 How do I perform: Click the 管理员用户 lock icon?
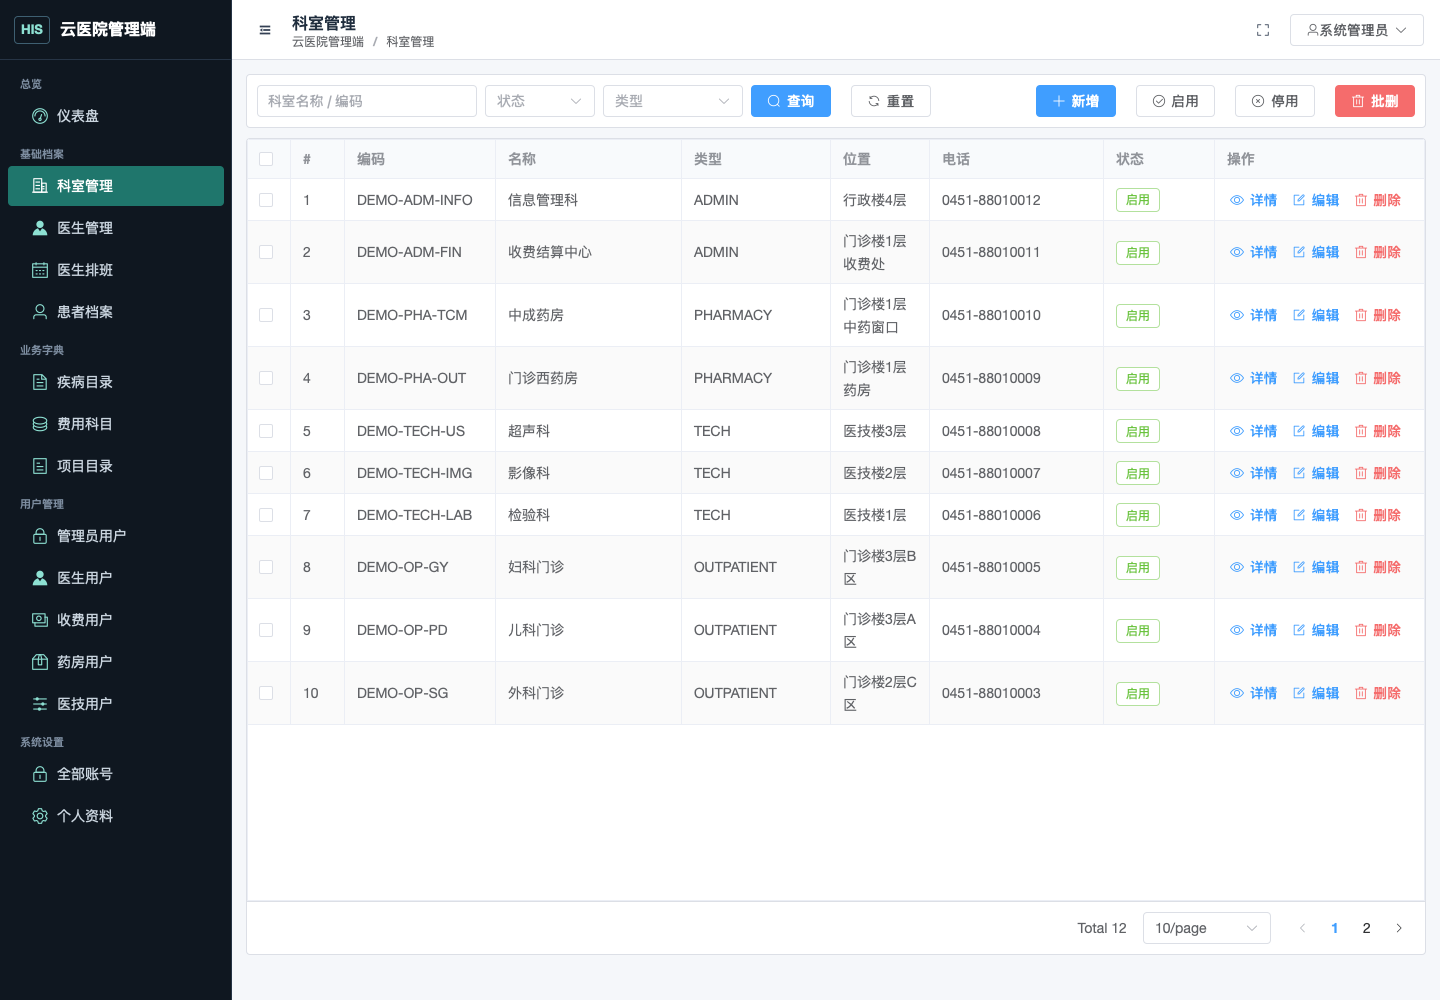point(40,536)
